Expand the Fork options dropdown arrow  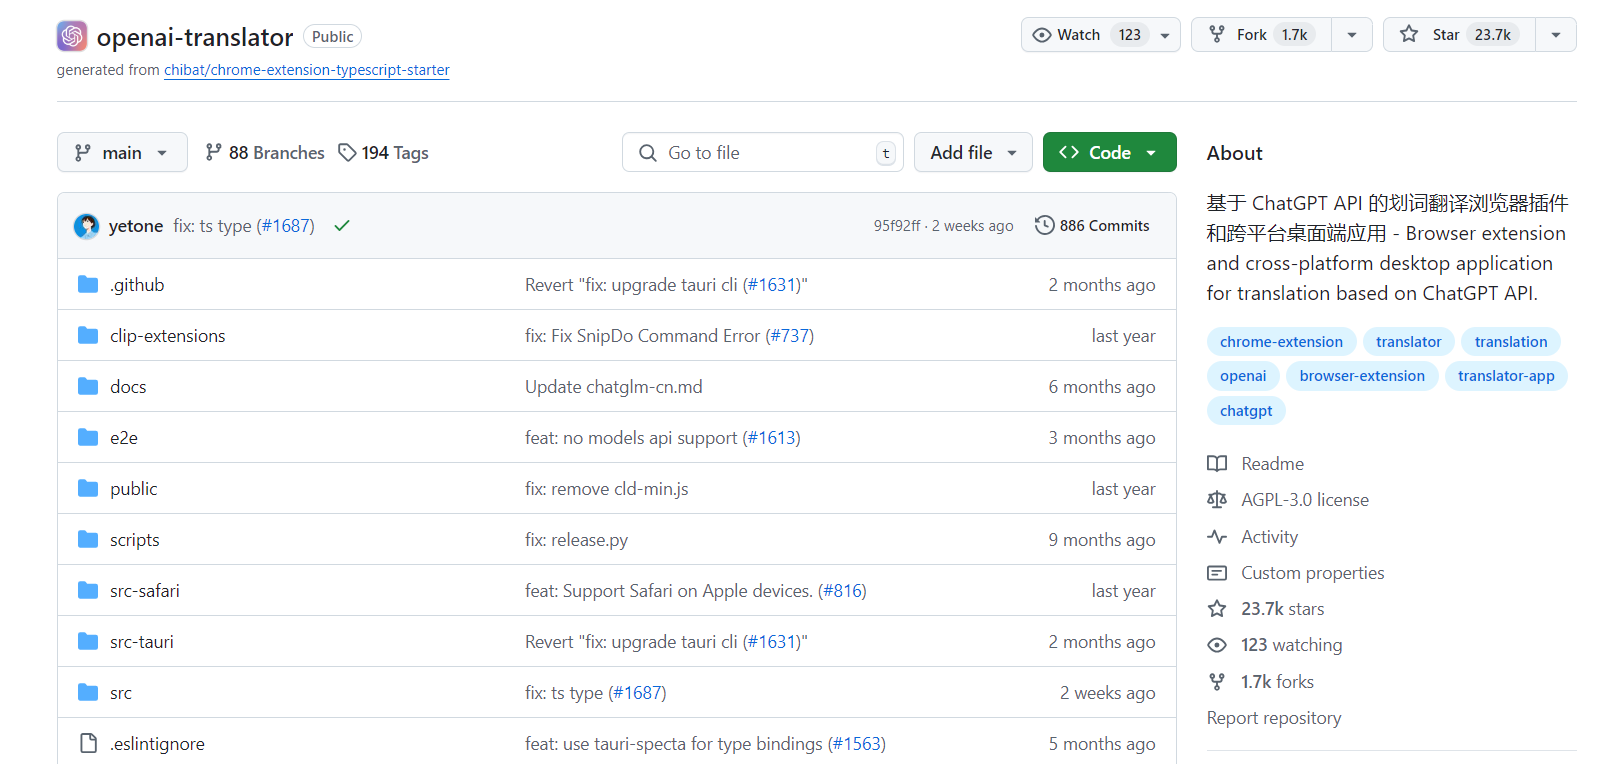pyautogui.click(x=1351, y=35)
